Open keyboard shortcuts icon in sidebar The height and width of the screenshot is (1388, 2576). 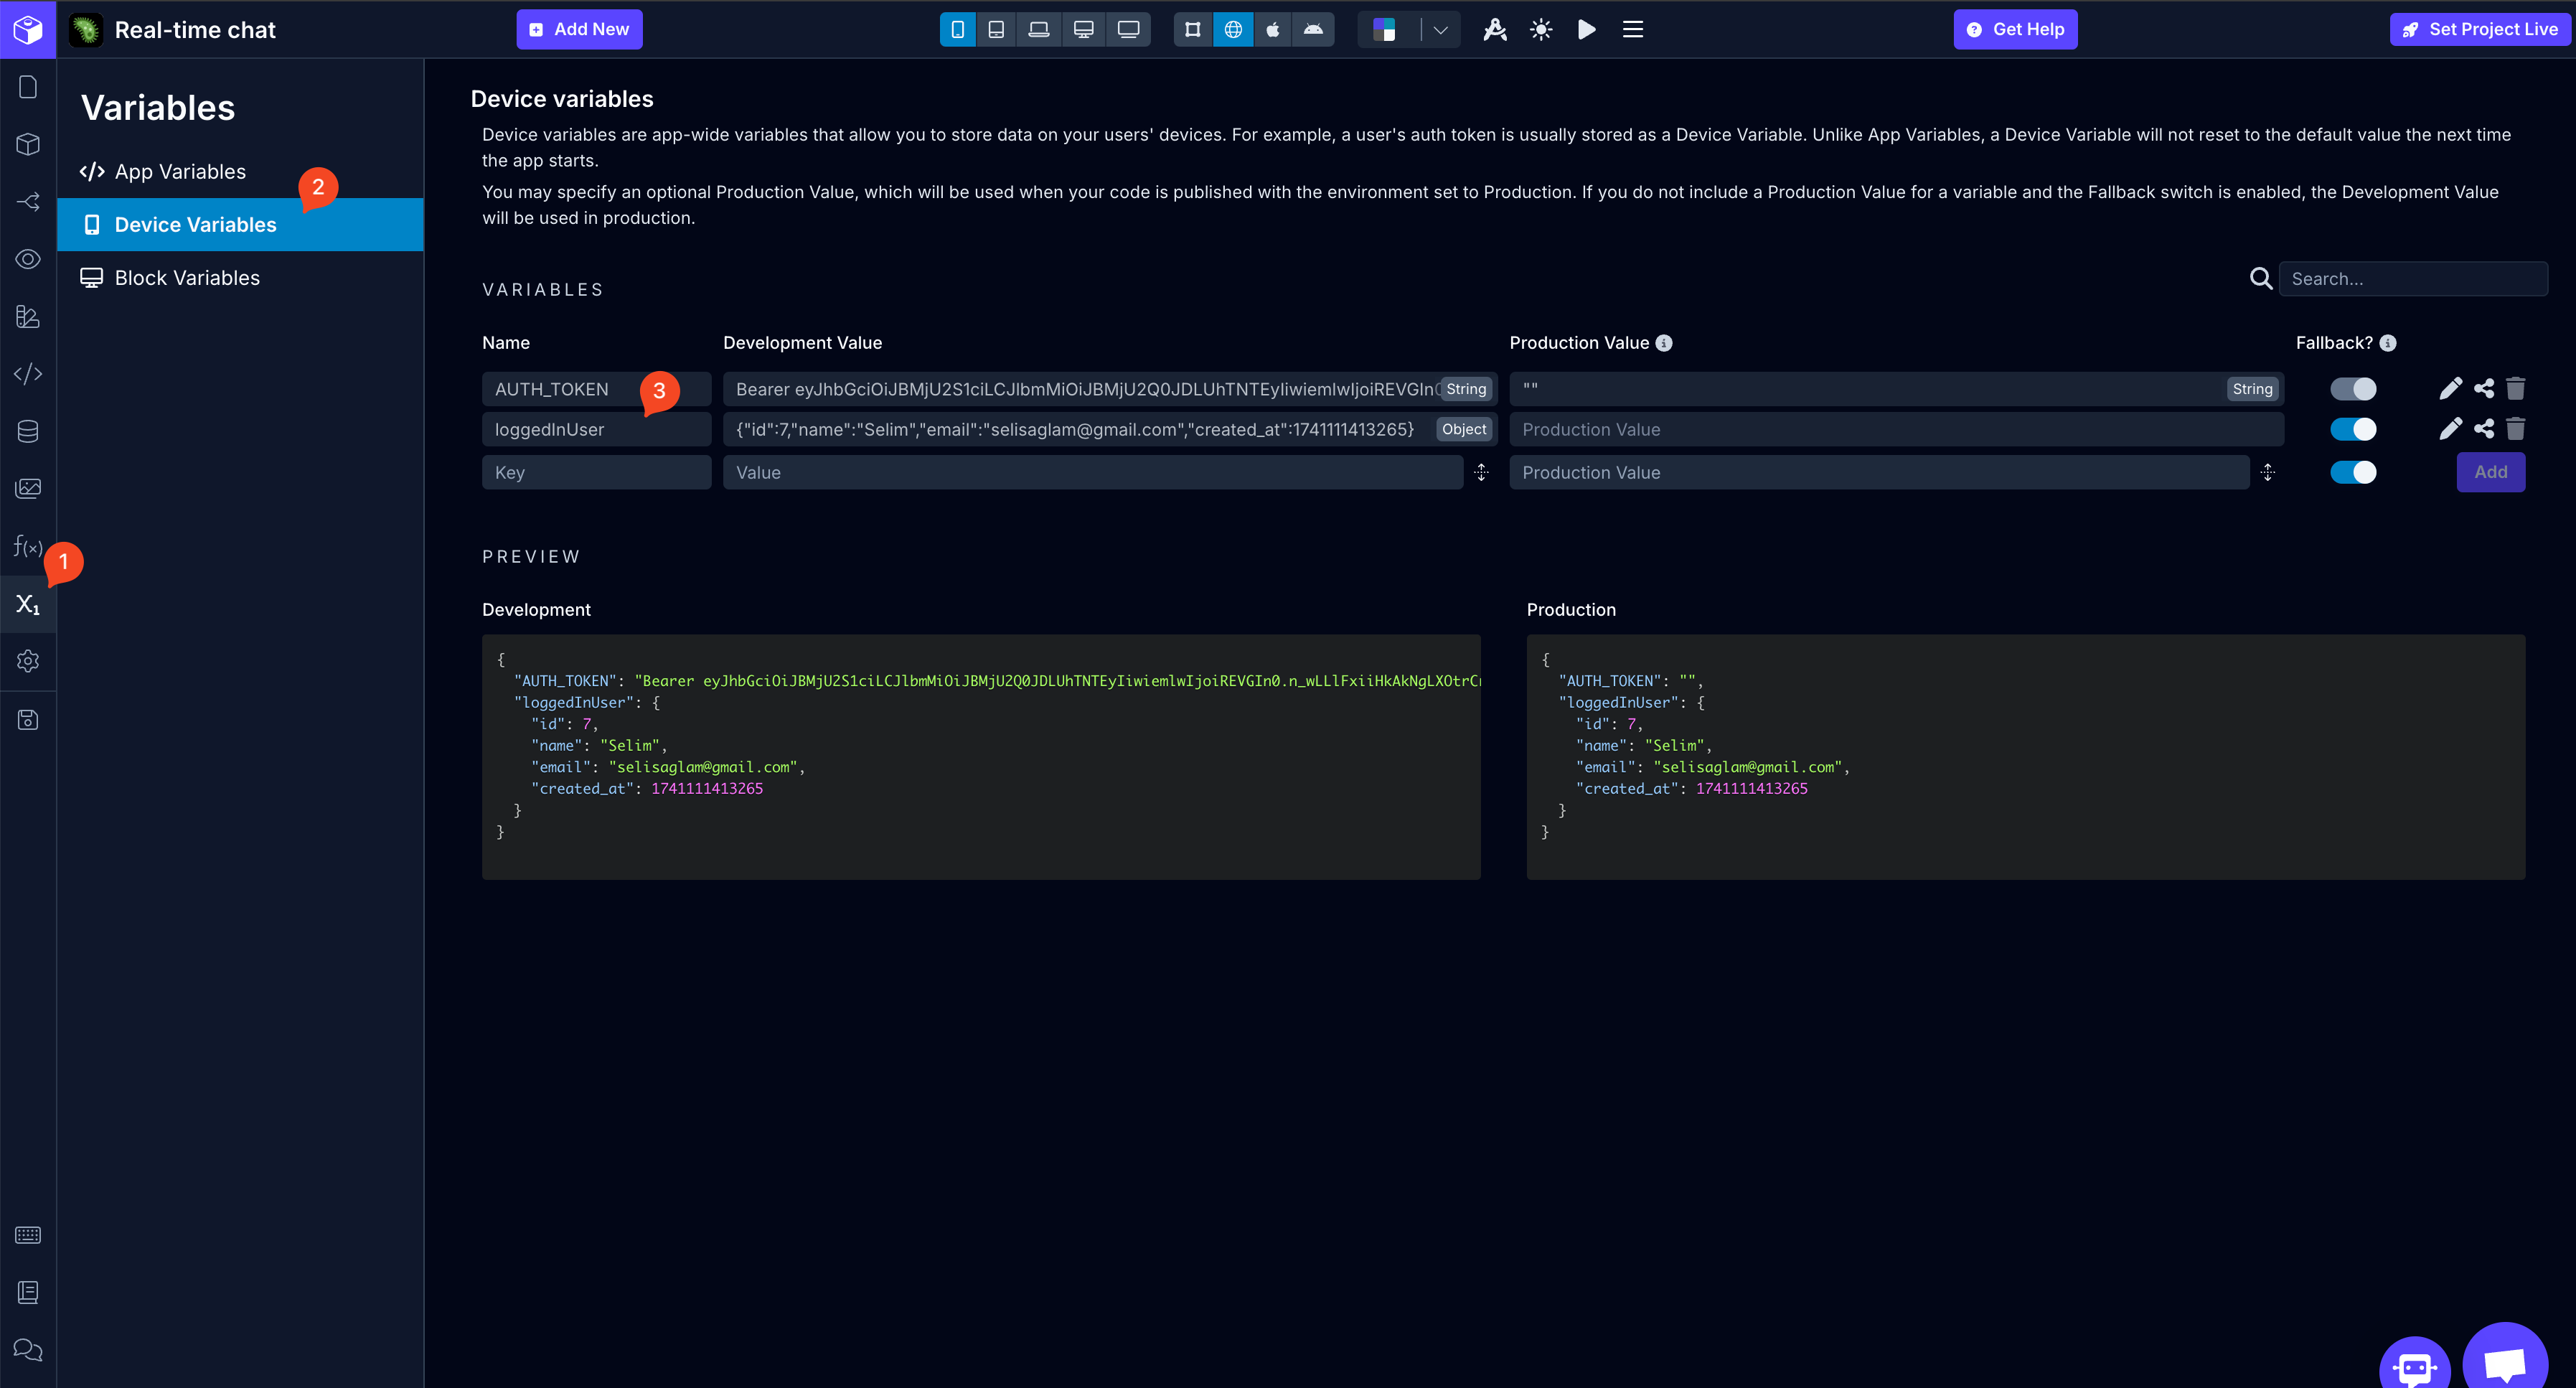tap(28, 1235)
